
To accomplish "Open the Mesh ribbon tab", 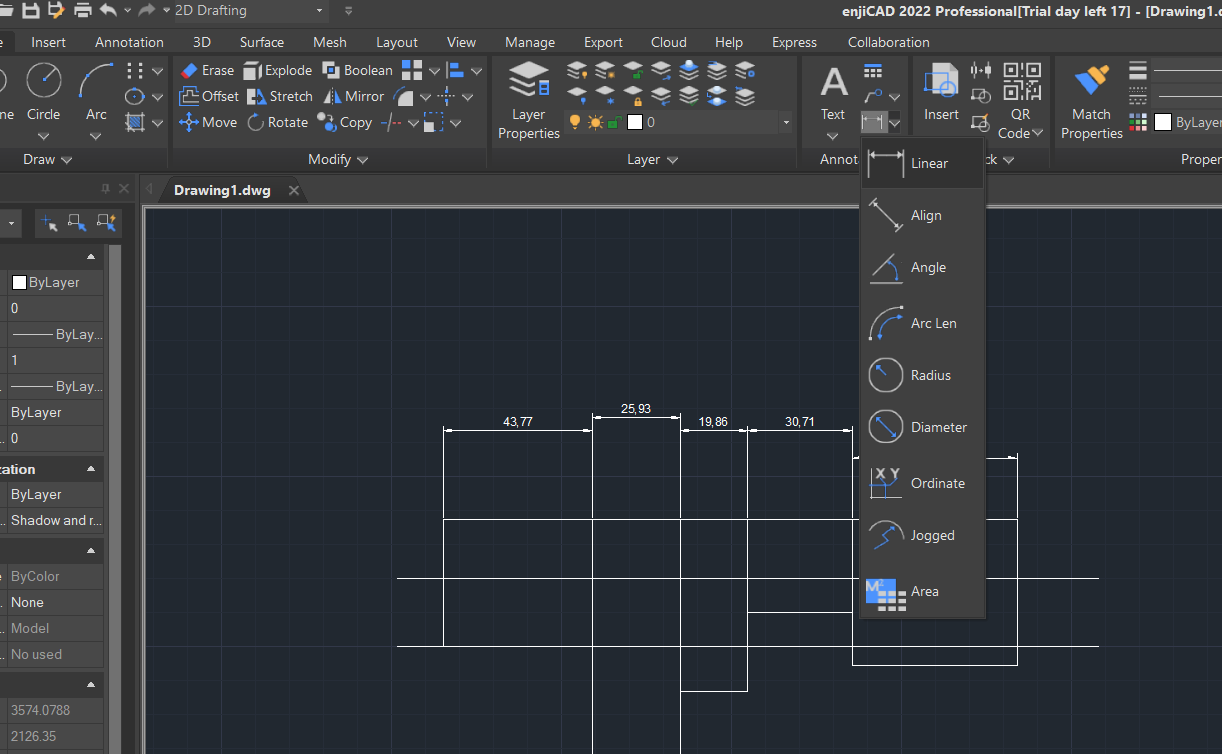I will pyautogui.click(x=330, y=42).
